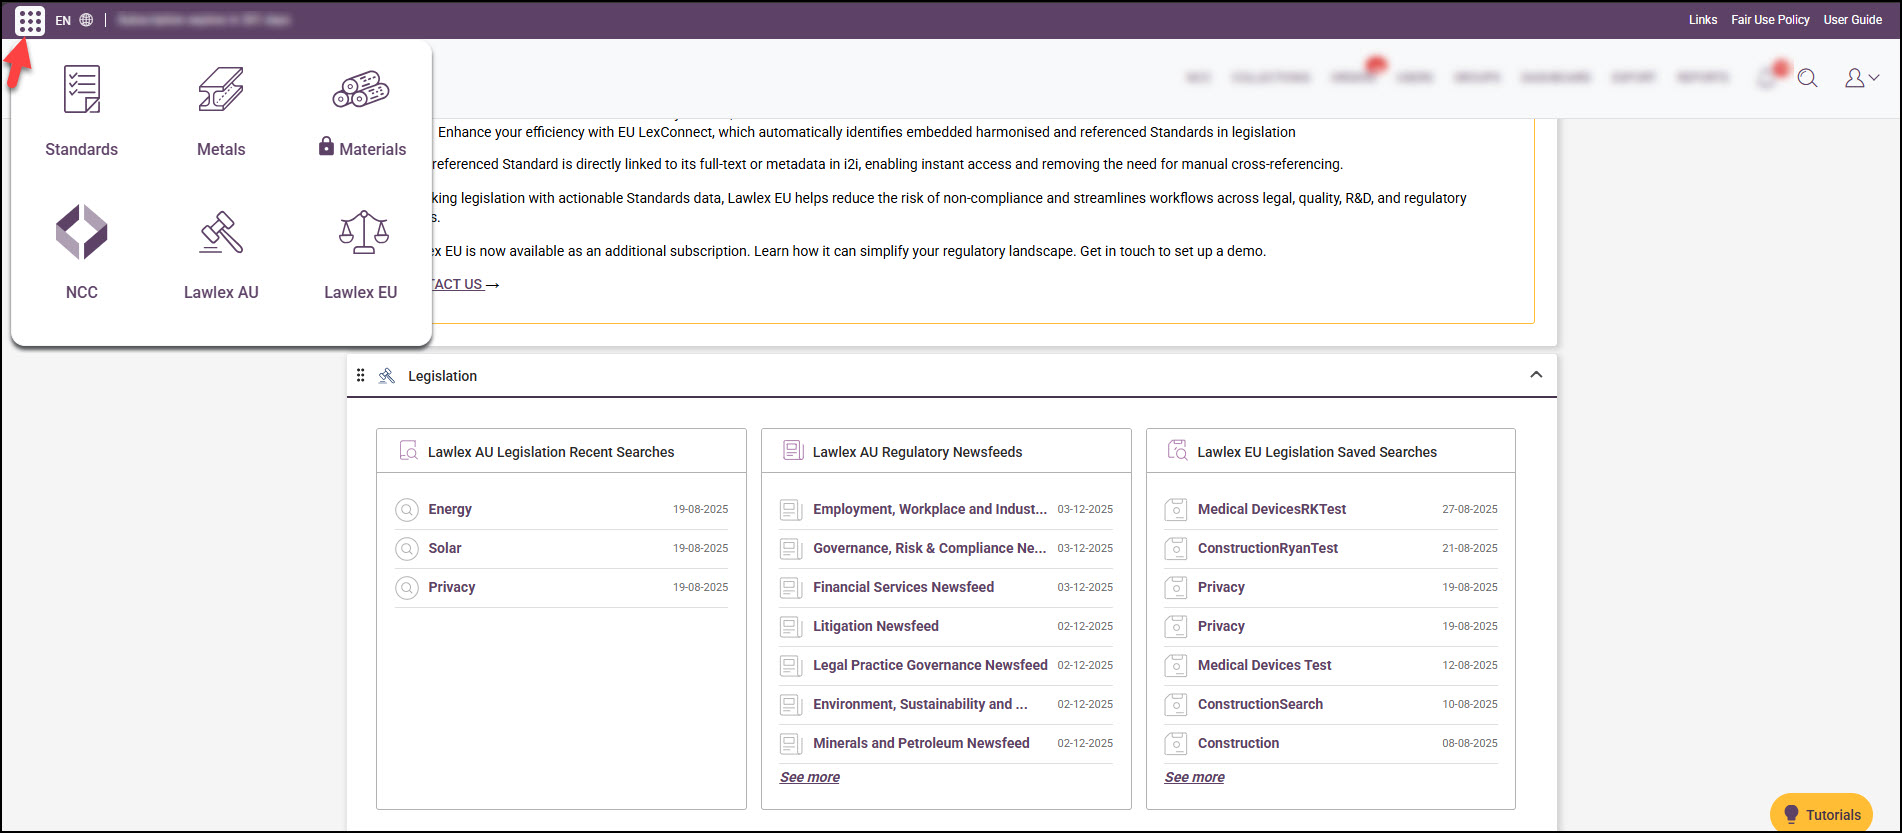
Task: Open the User Guide menu link
Action: [x=1852, y=20]
